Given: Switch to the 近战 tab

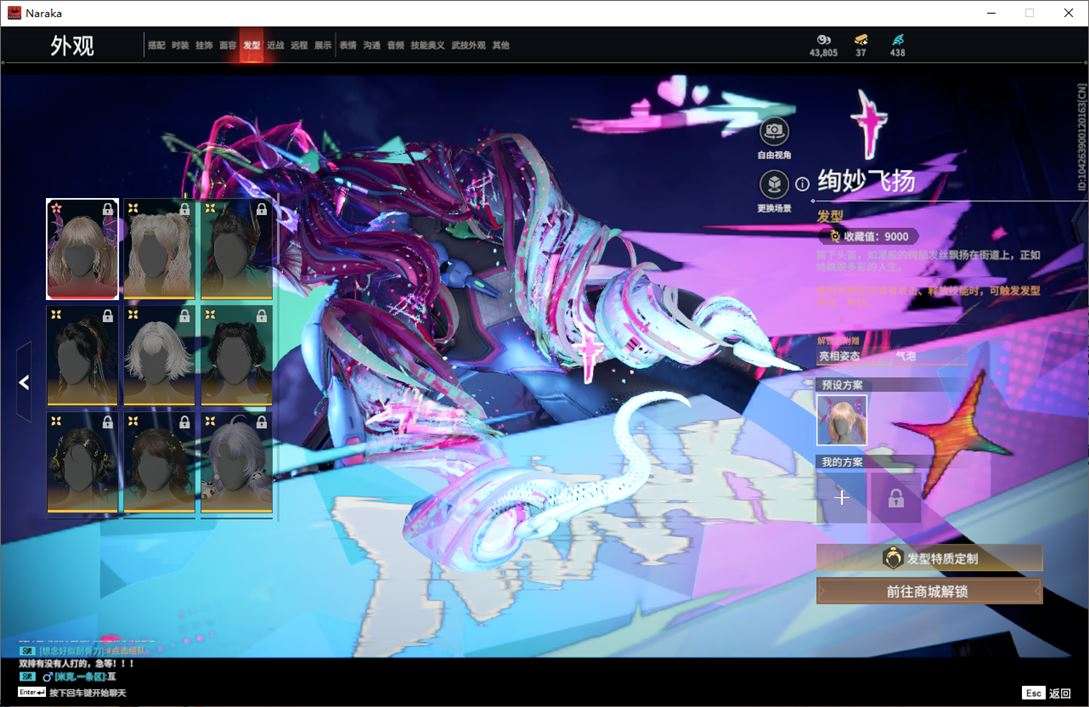Looking at the screenshot, I should [x=275, y=45].
